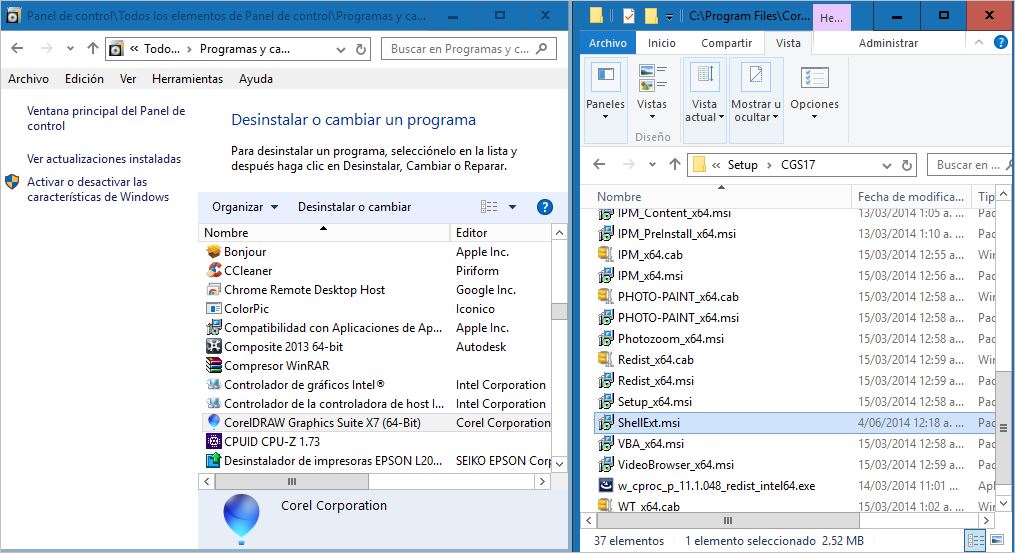1015x553 pixels.
Task: Open Activar o desactivar características de Windows
Action: (x=98, y=190)
